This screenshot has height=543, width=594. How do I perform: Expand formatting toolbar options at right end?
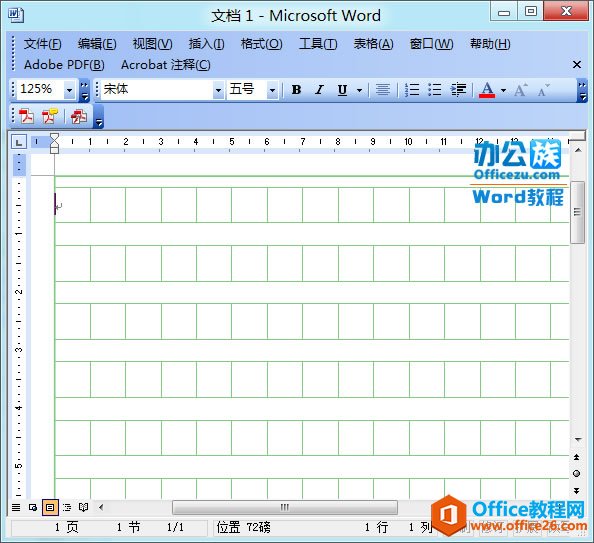pyautogui.click(x=582, y=91)
